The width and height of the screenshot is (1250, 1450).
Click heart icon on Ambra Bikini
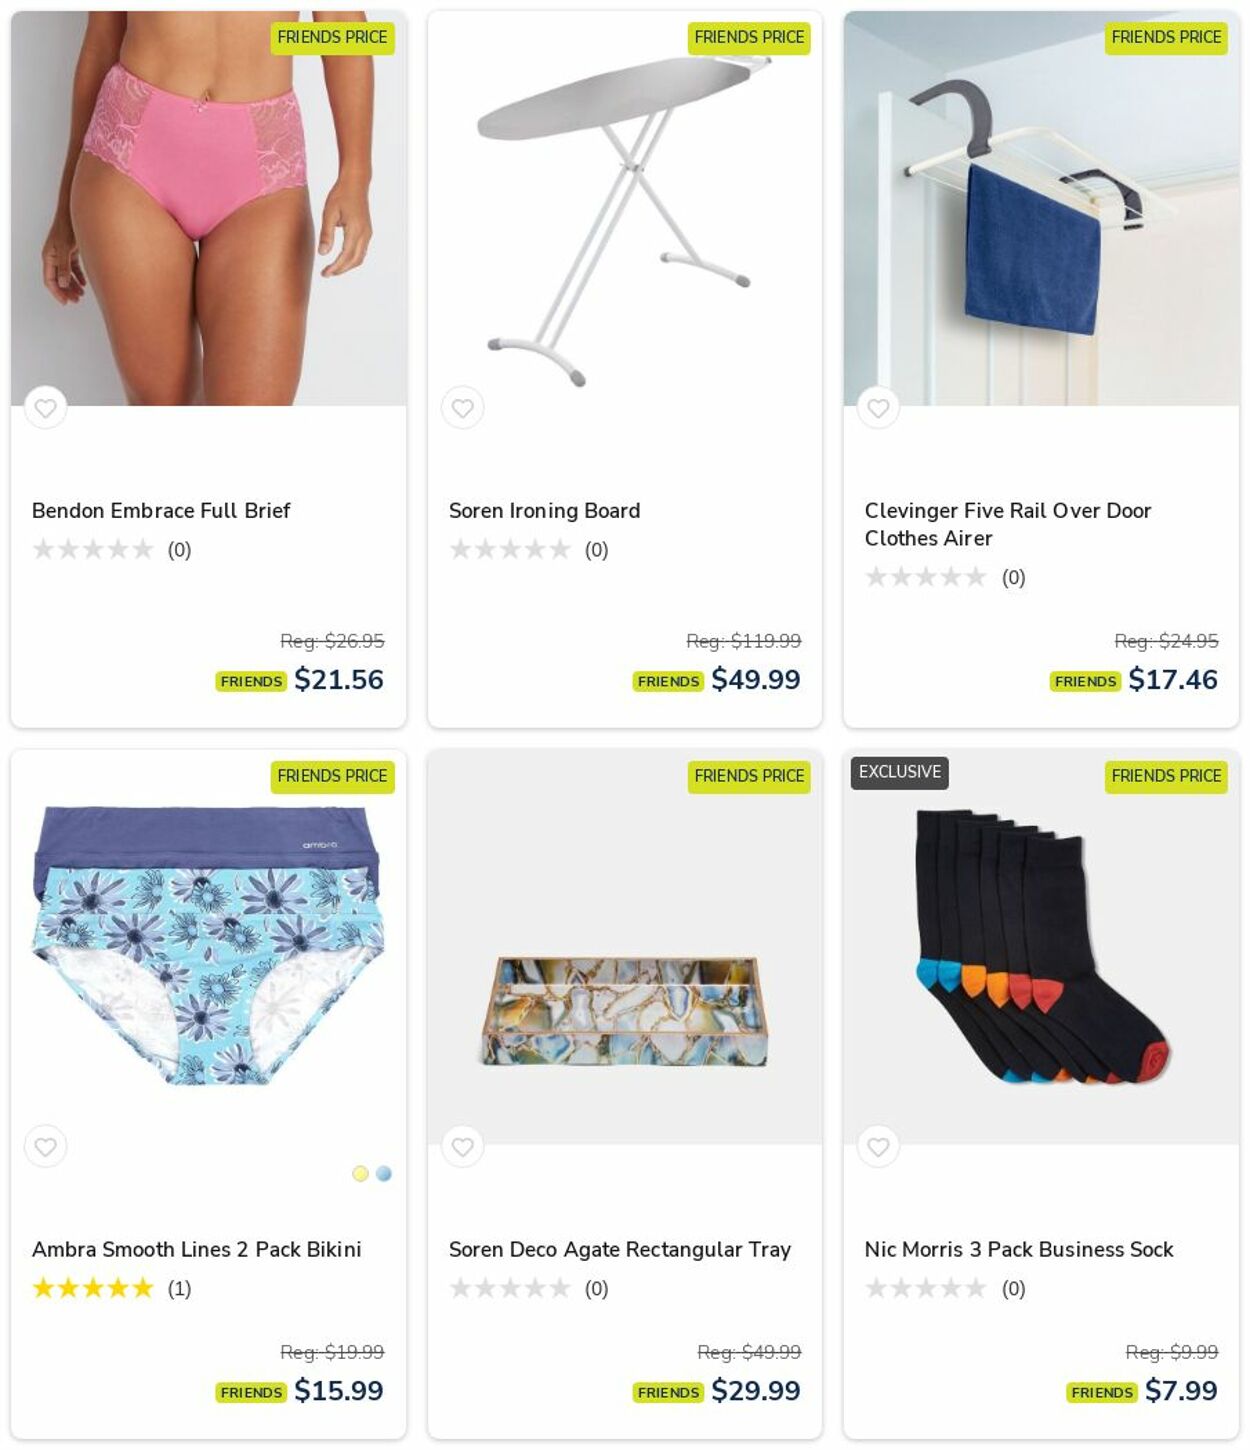point(45,1147)
